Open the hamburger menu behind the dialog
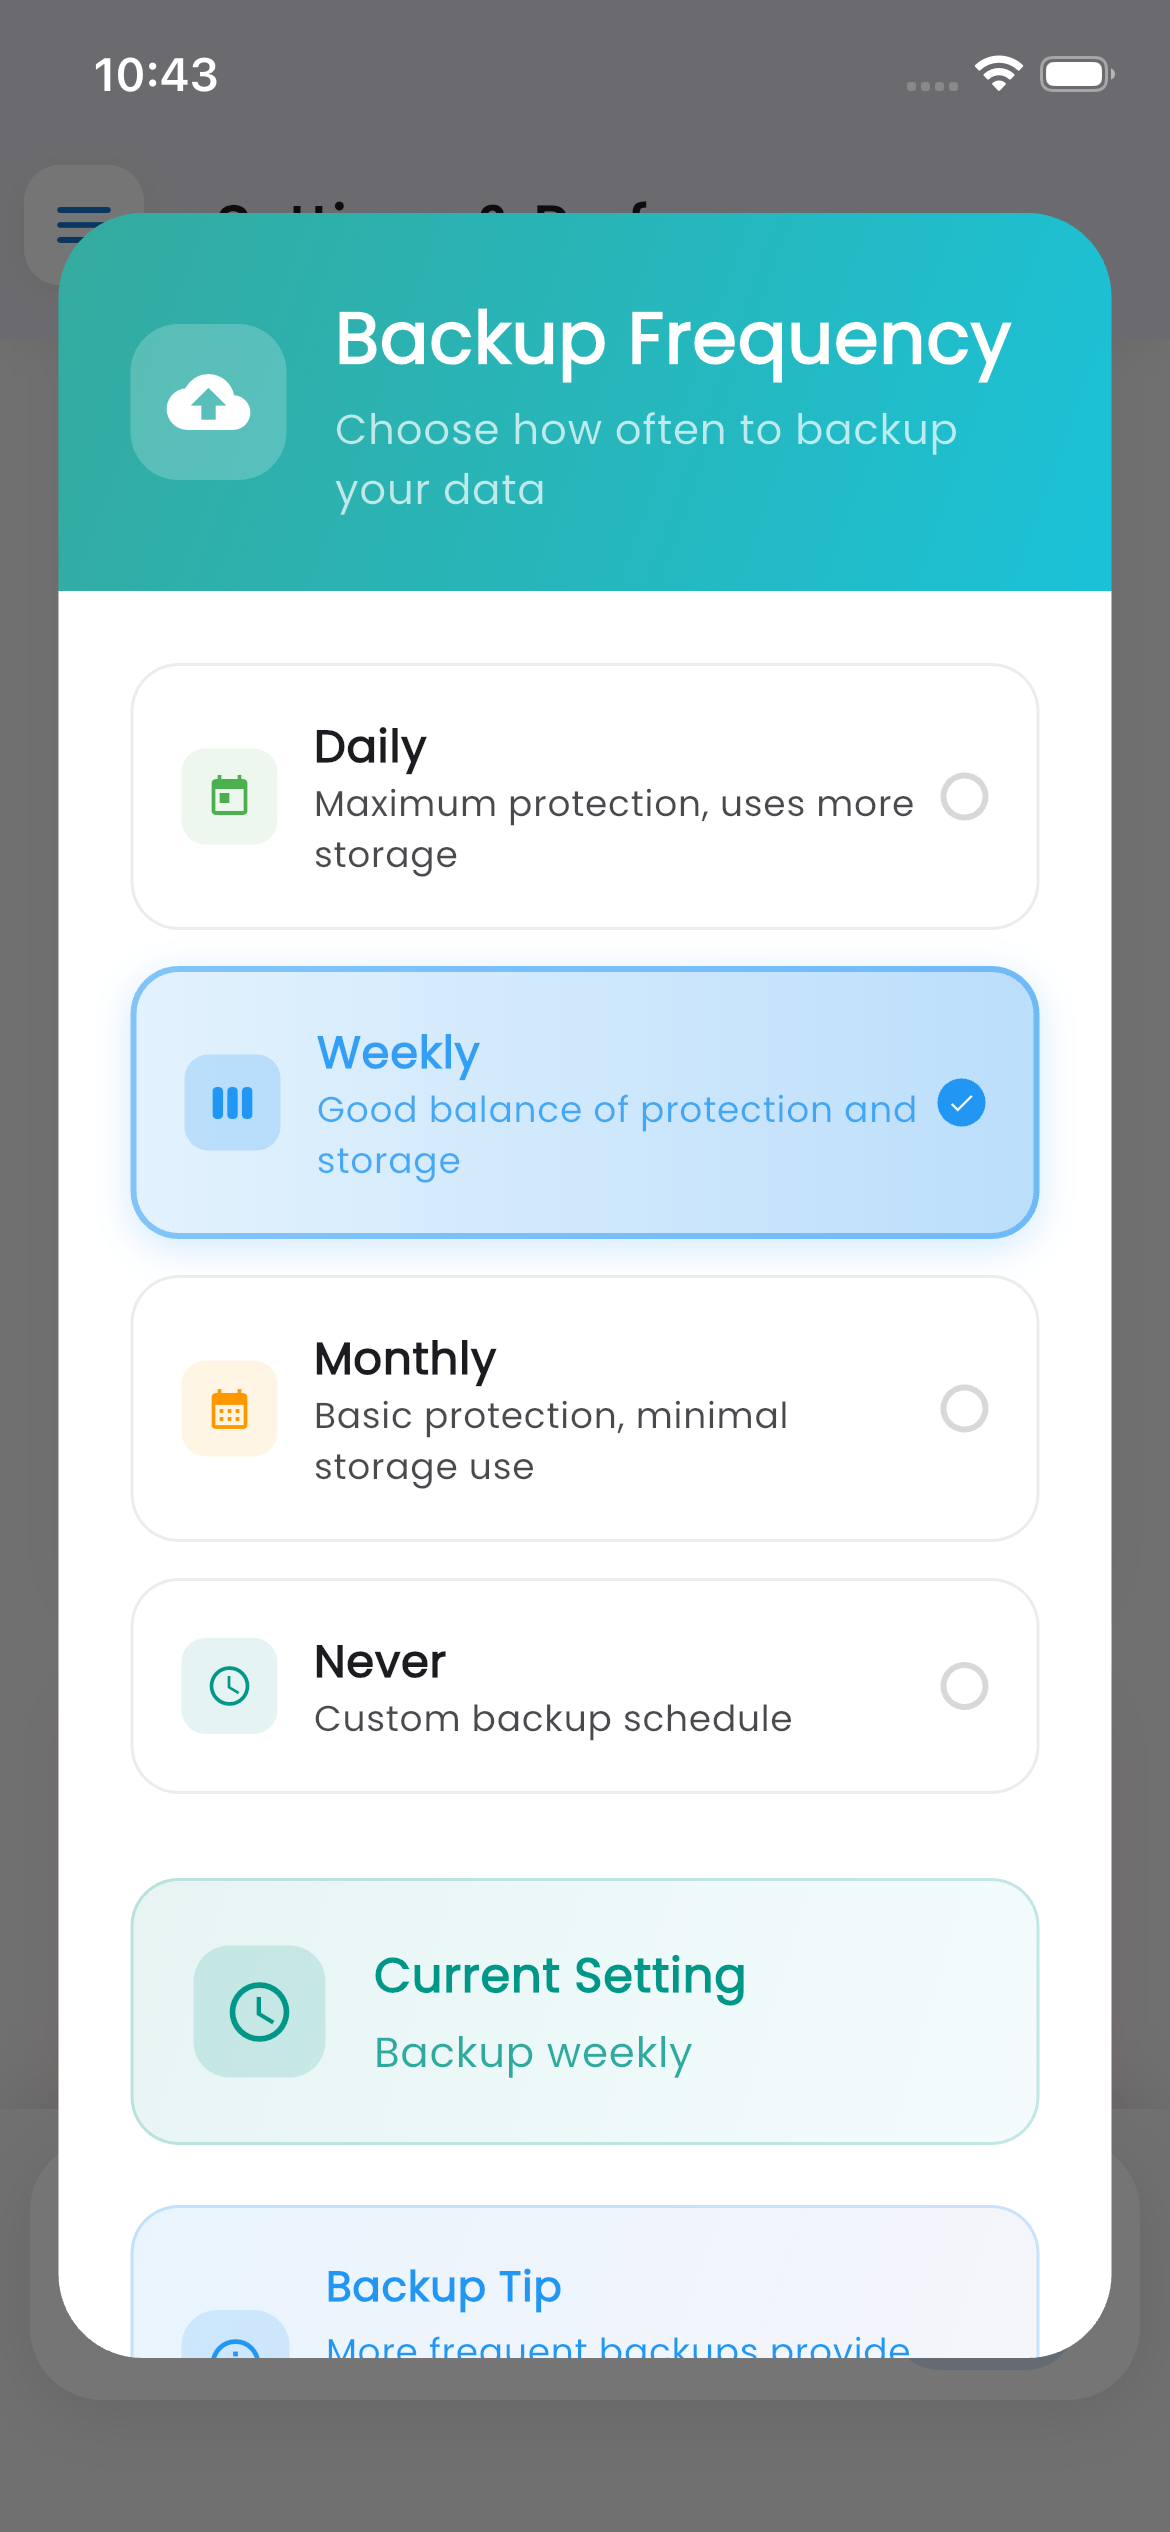Screen dimensions: 1170x2532 coord(82,222)
